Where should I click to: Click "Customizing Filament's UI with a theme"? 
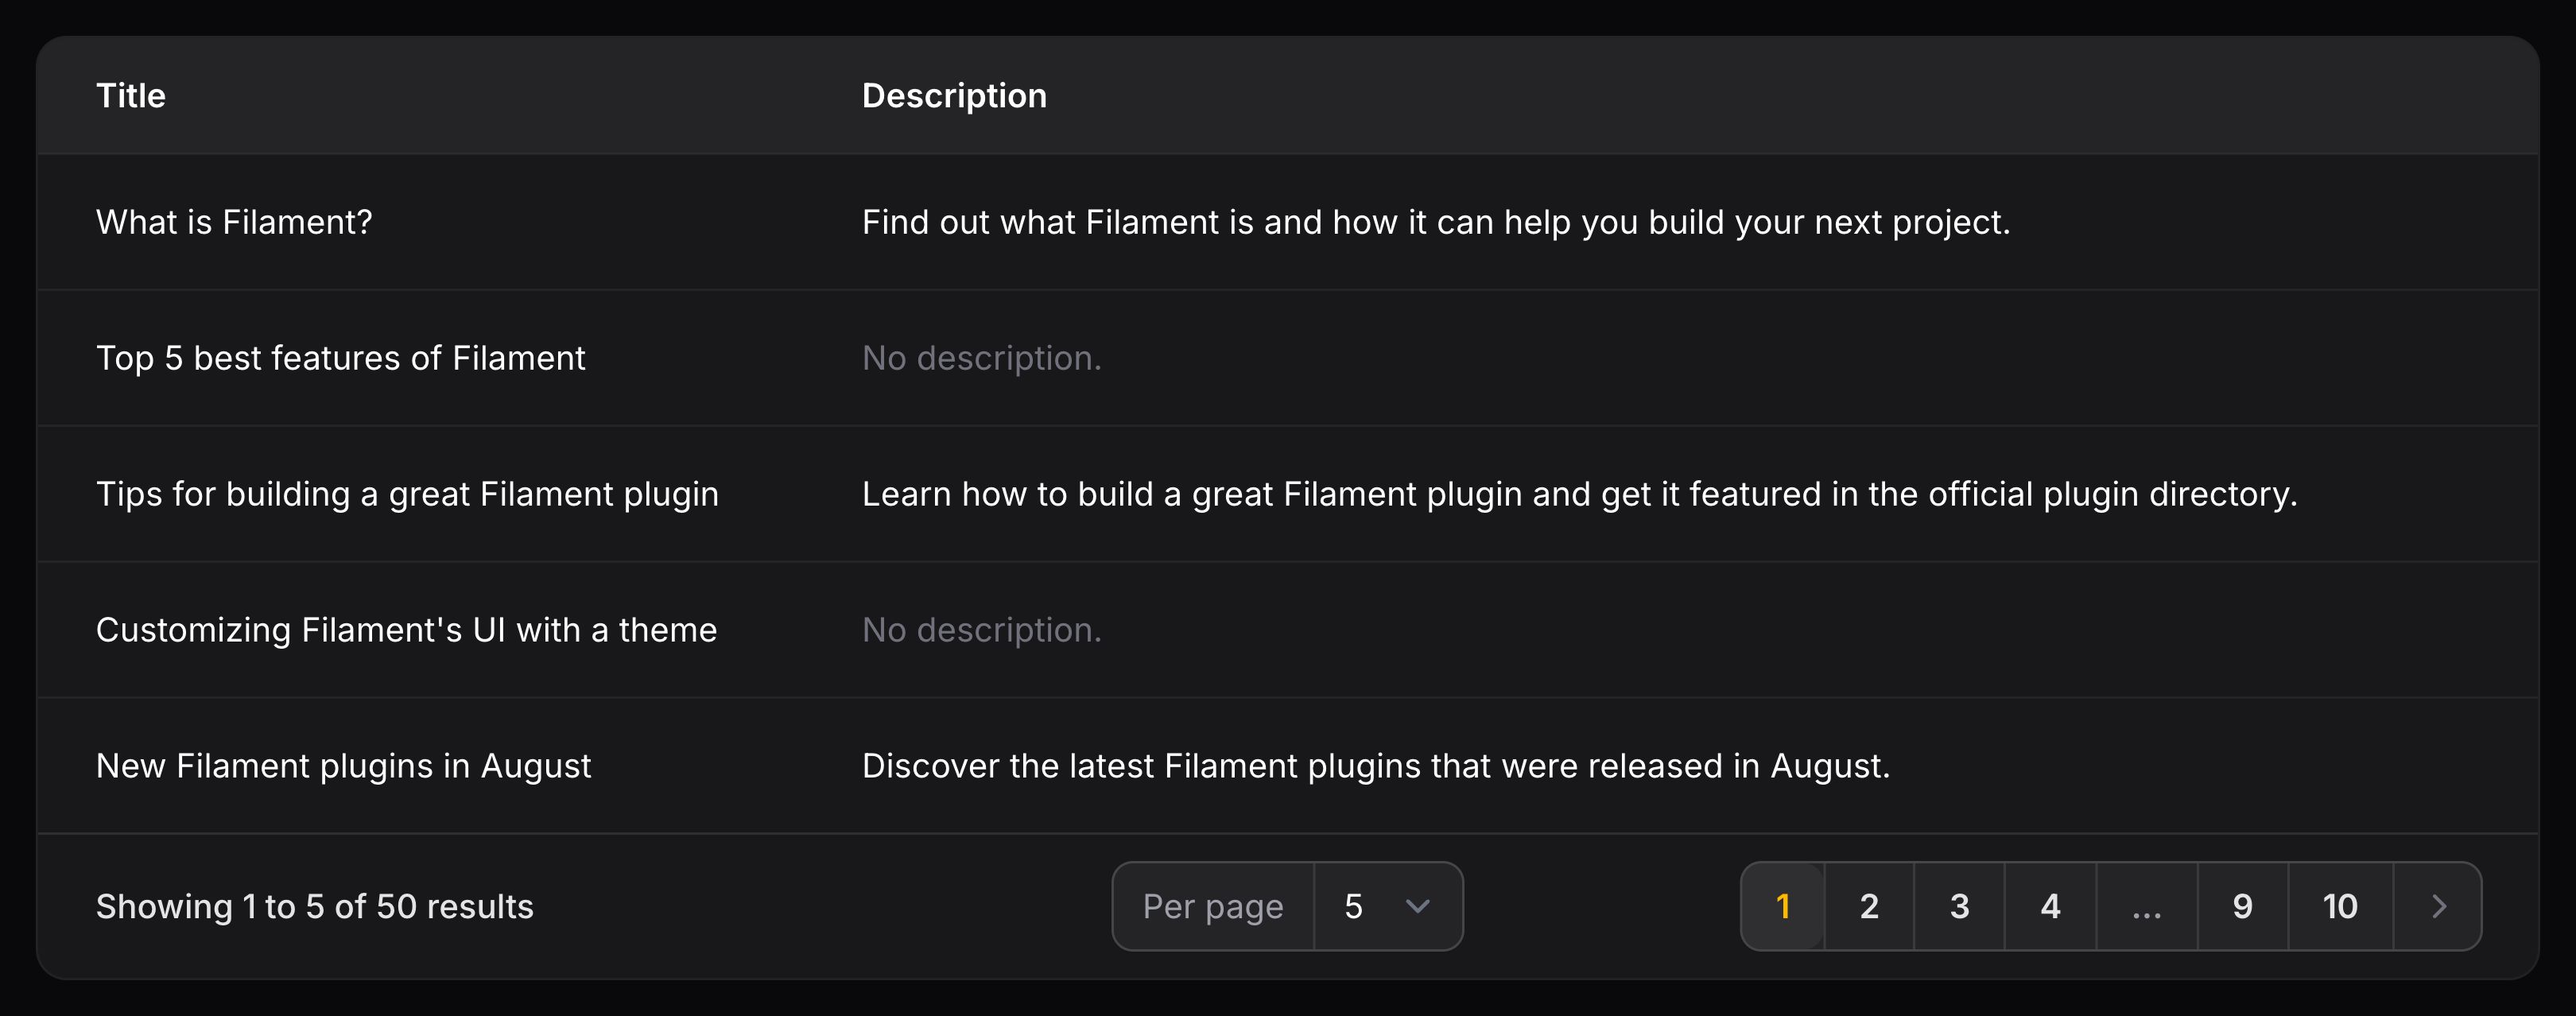pyautogui.click(x=406, y=630)
